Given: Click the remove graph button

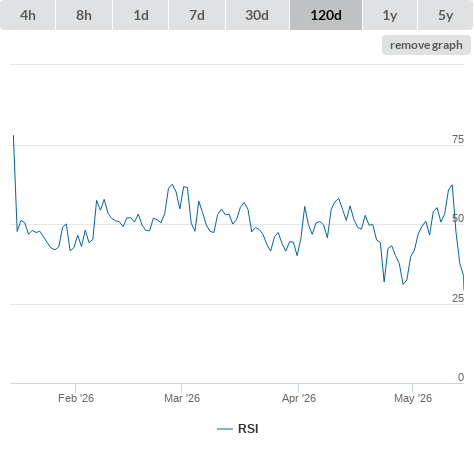Looking at the screenshot, I should tap(426, 45).
